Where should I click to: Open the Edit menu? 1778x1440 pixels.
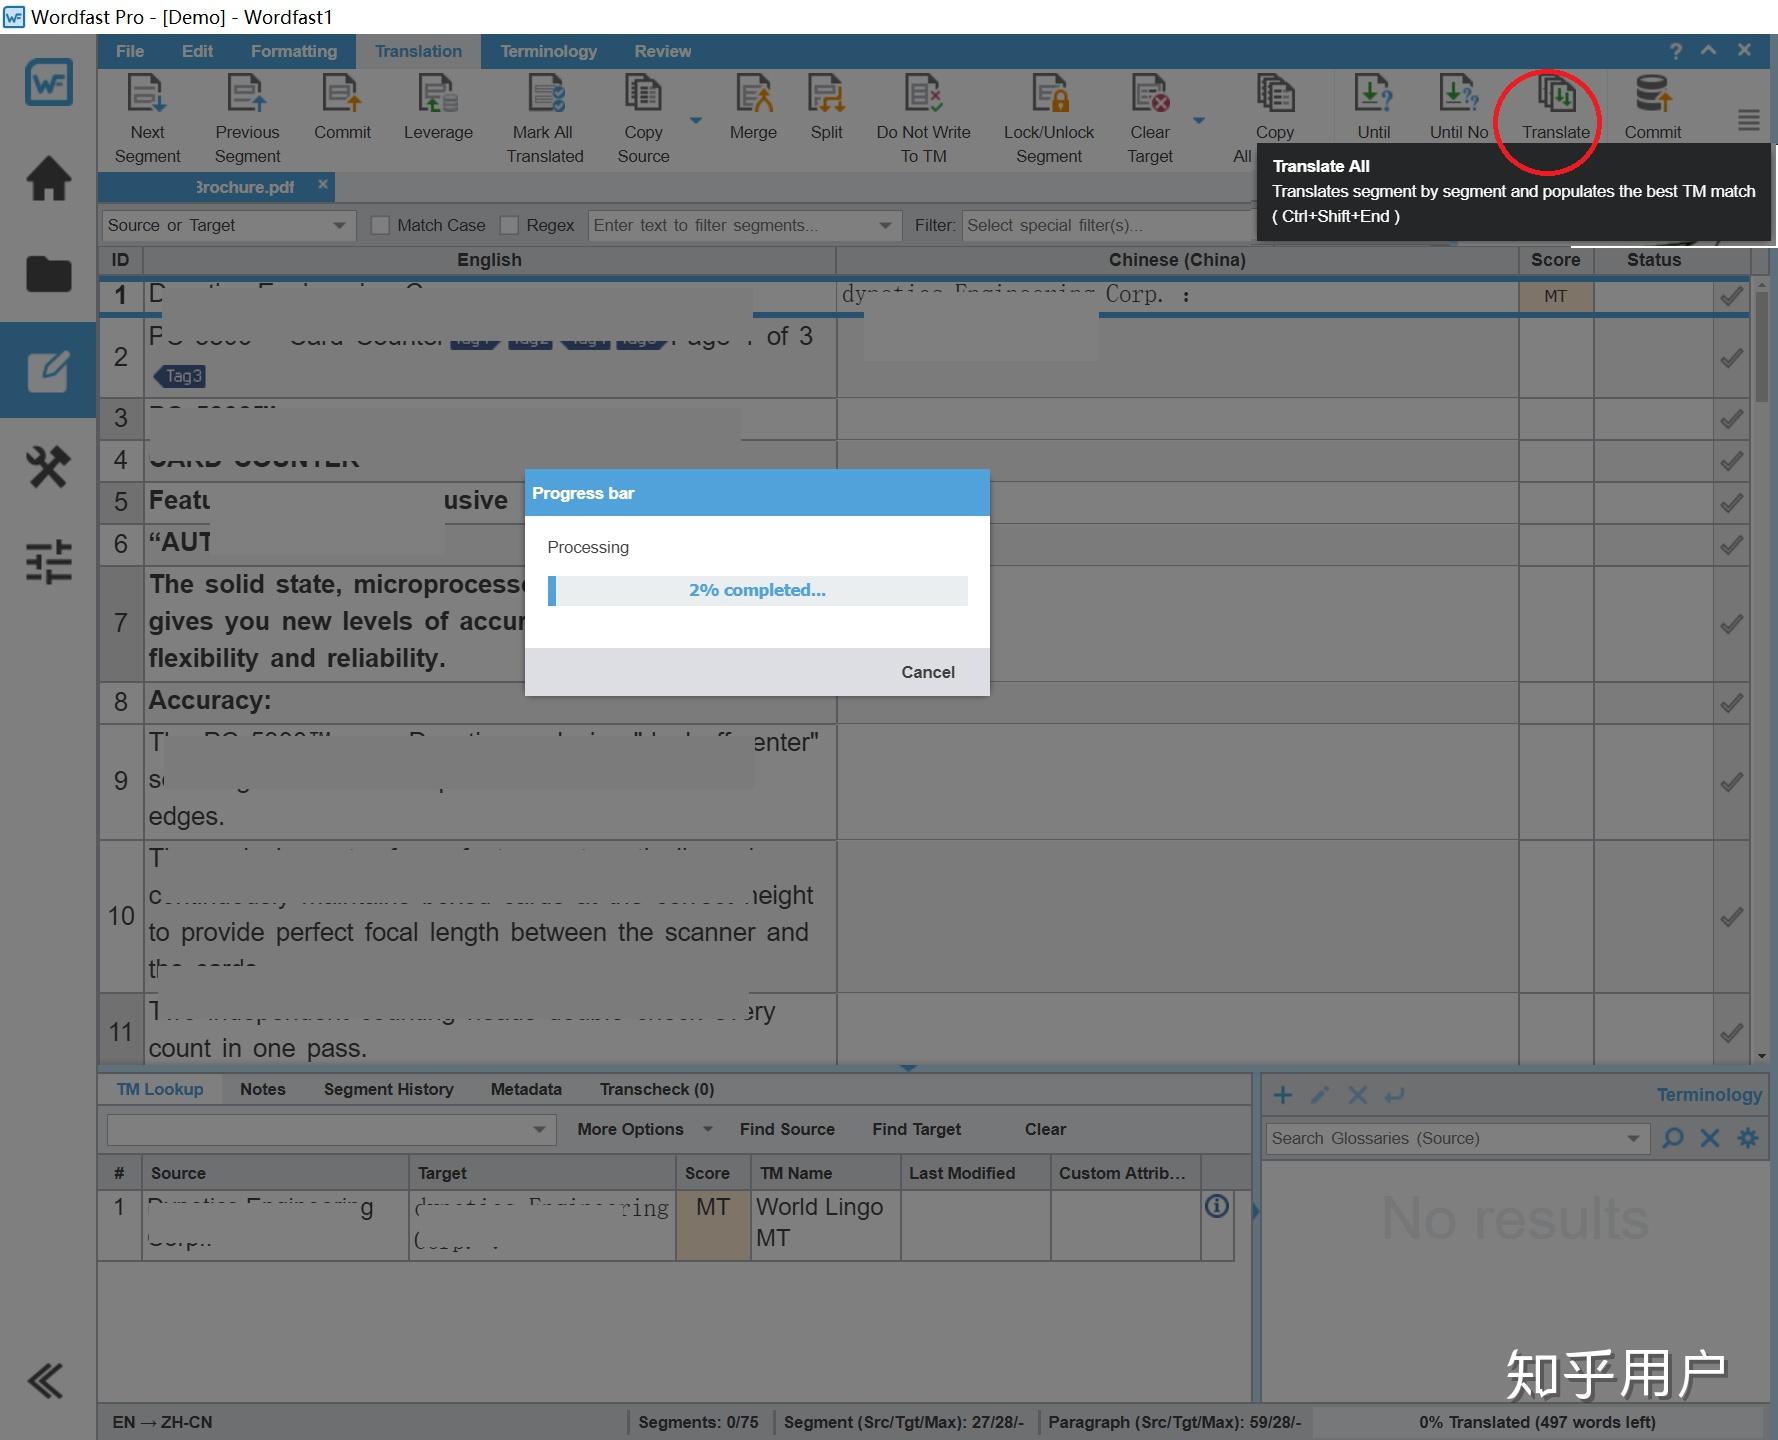[x=197, y=51]
